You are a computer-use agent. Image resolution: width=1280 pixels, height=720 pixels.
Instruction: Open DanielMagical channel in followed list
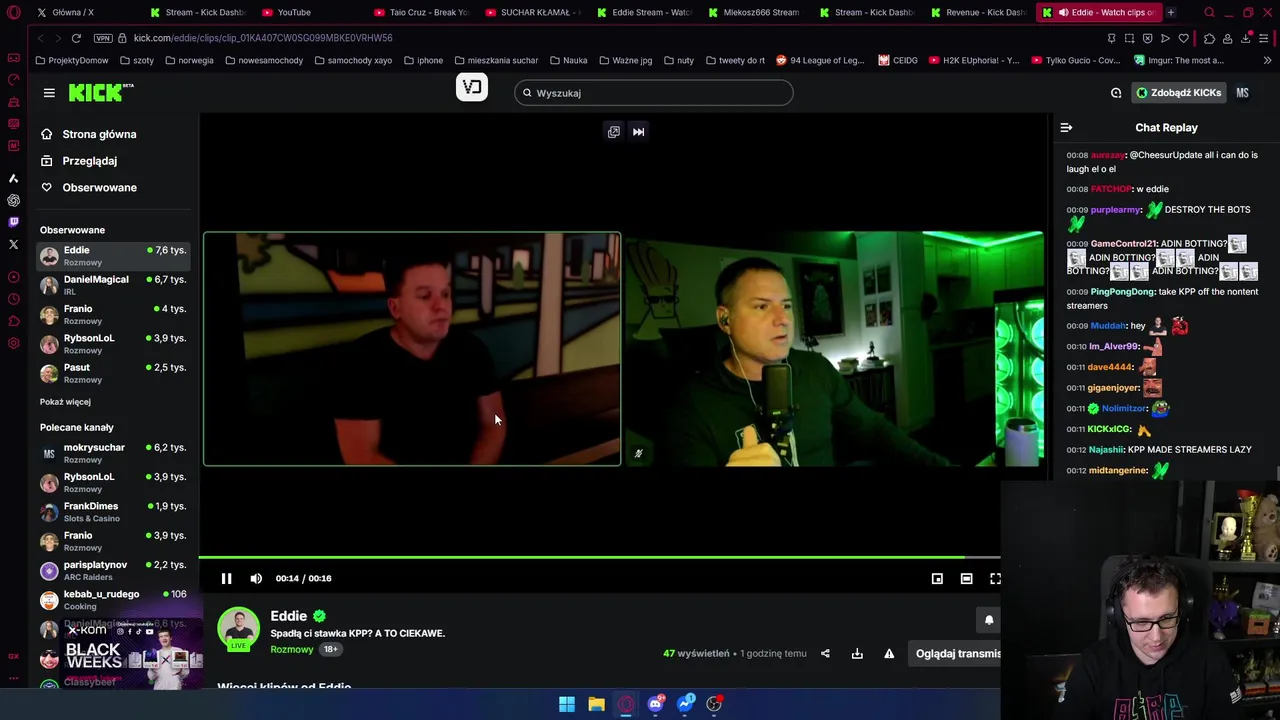(x=114, y=285)
